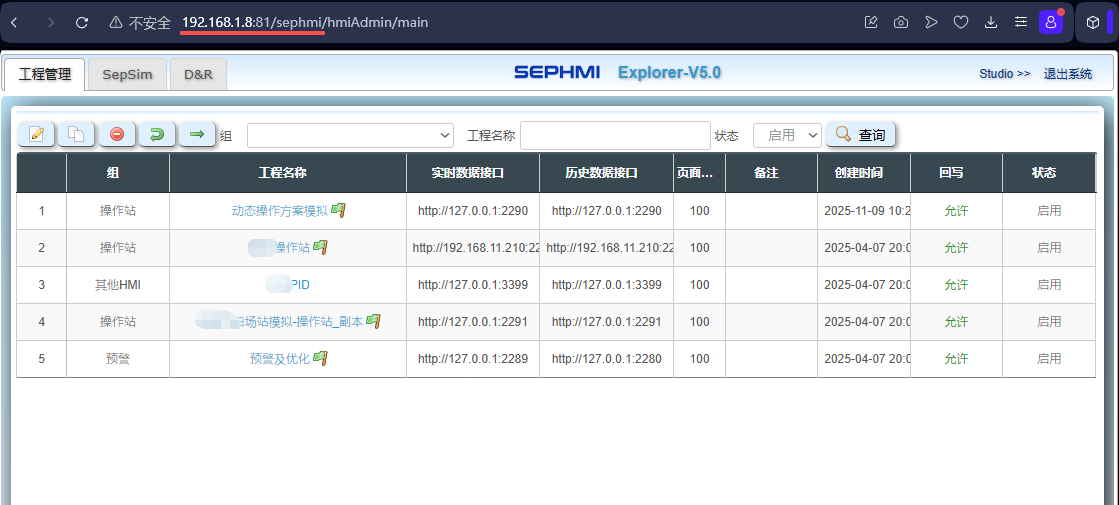Click the browser downloads icon
The height and width of the screenshot is (505, 1119).
991,22
